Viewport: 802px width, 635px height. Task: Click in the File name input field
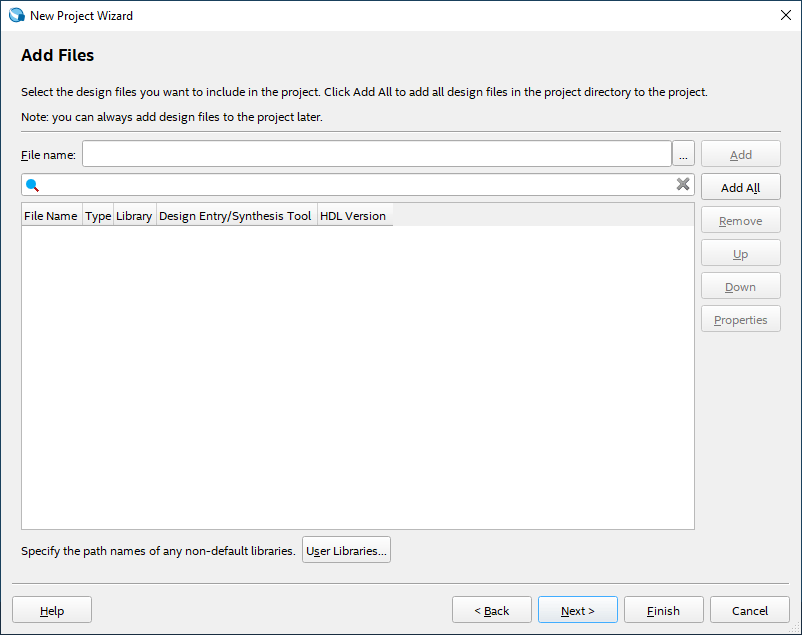pos(376,154)
